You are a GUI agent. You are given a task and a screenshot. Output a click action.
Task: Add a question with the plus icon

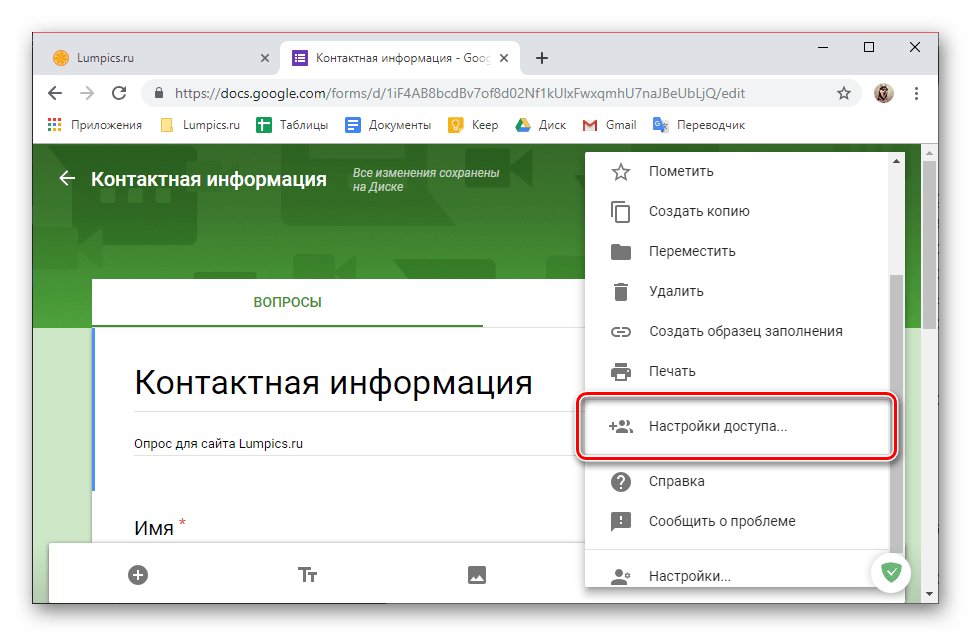[137, 575]
